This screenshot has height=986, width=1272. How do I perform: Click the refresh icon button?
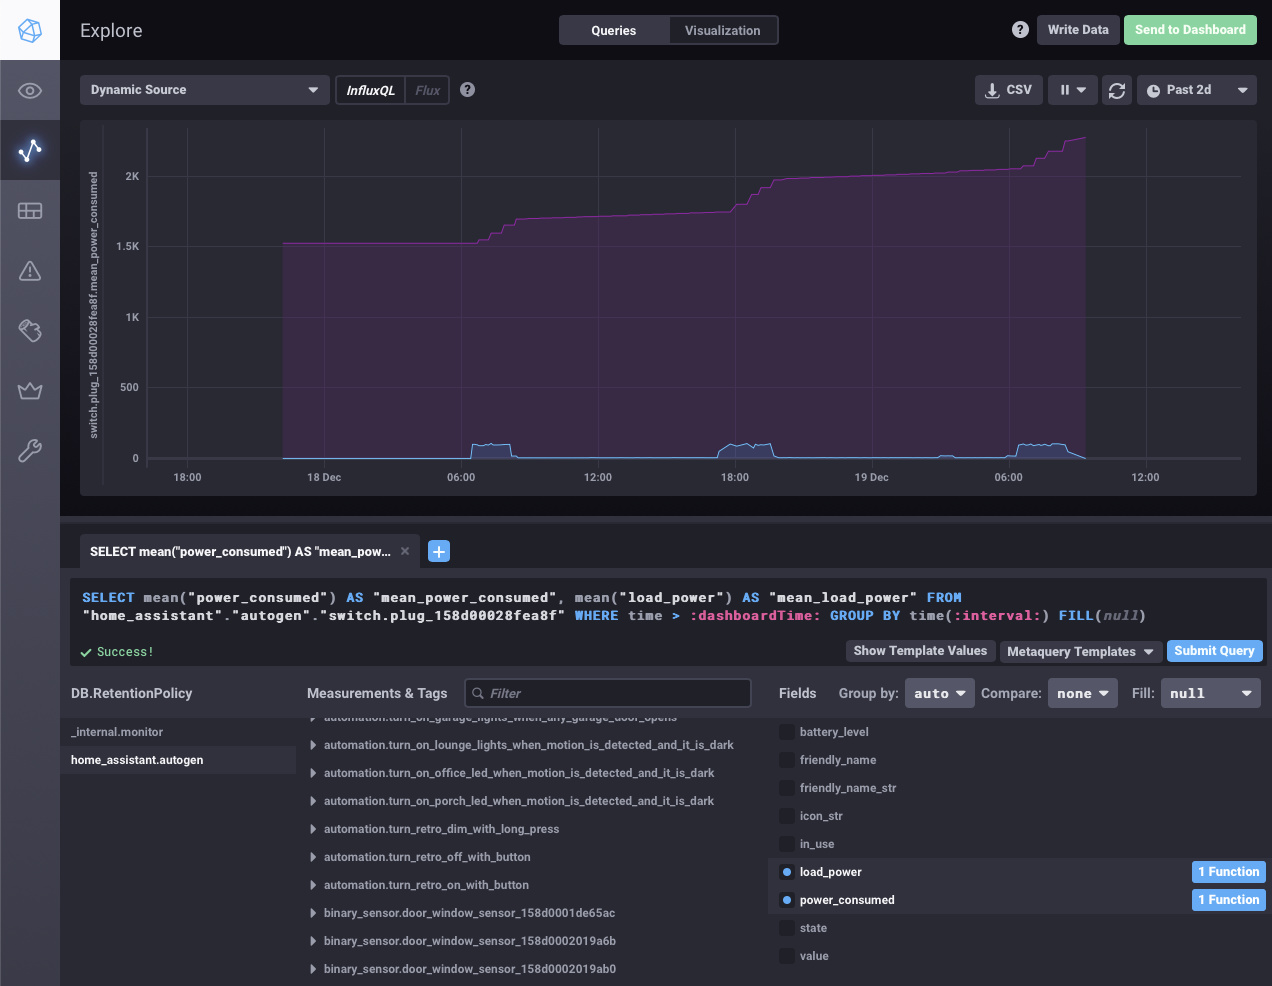(x=1117, y=90)
